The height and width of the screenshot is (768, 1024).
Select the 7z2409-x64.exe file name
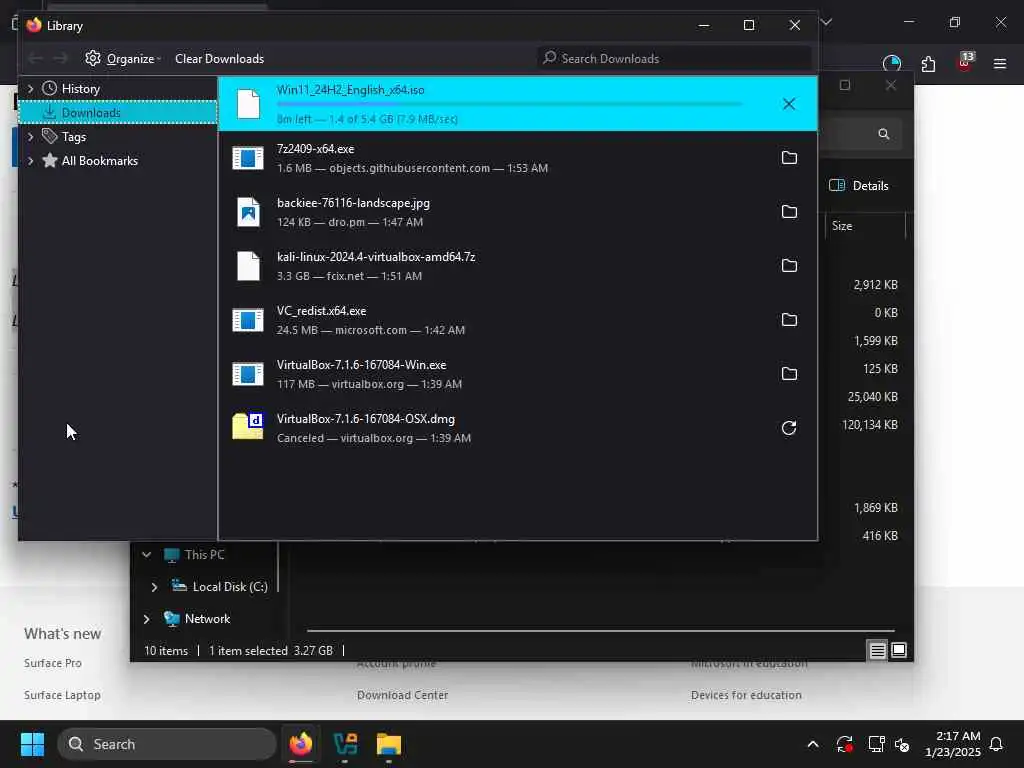coord(315,149)
